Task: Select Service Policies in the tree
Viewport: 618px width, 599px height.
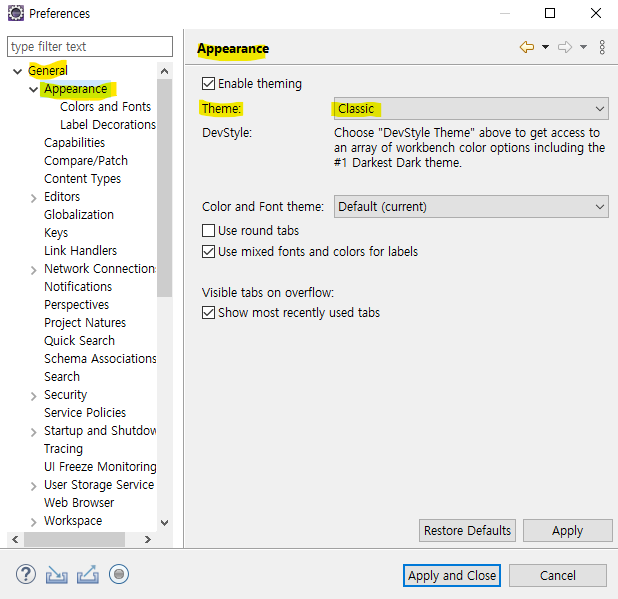Action: tap(85, 413)
